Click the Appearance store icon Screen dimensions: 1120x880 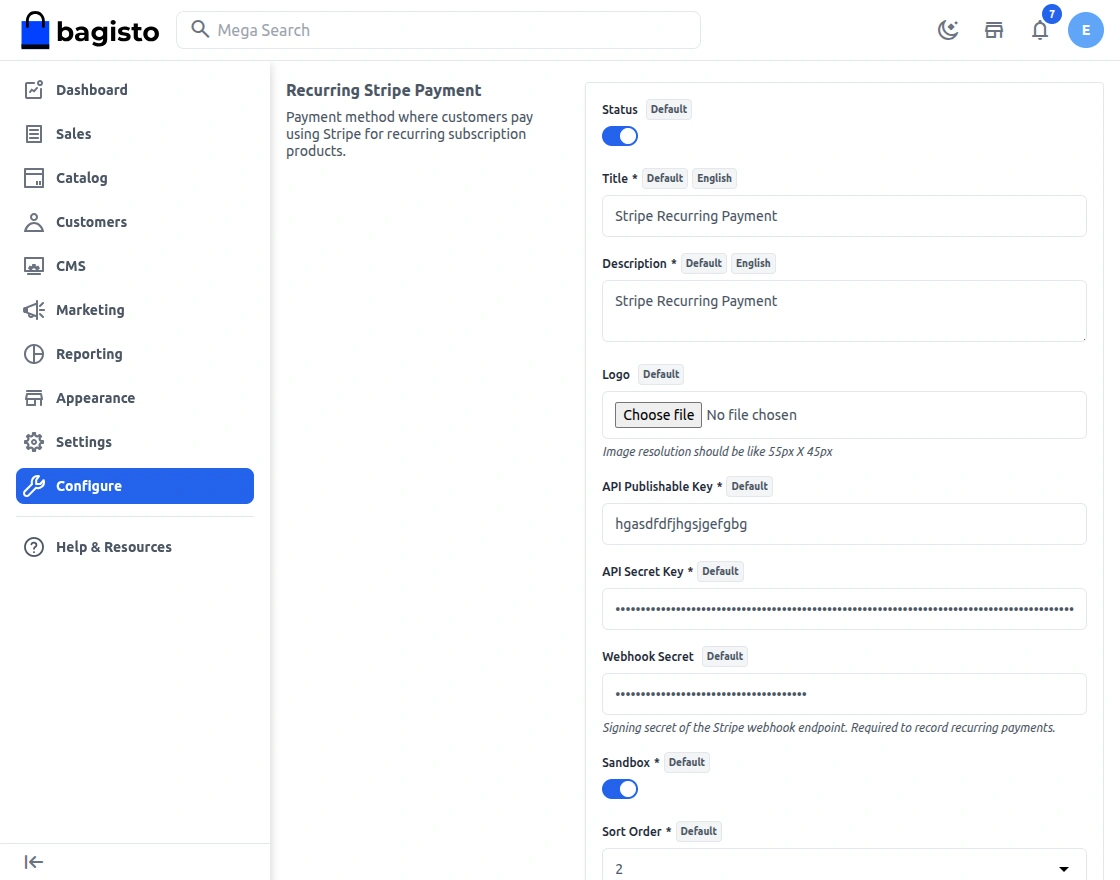pyautogui.click(x=34, y=398)
